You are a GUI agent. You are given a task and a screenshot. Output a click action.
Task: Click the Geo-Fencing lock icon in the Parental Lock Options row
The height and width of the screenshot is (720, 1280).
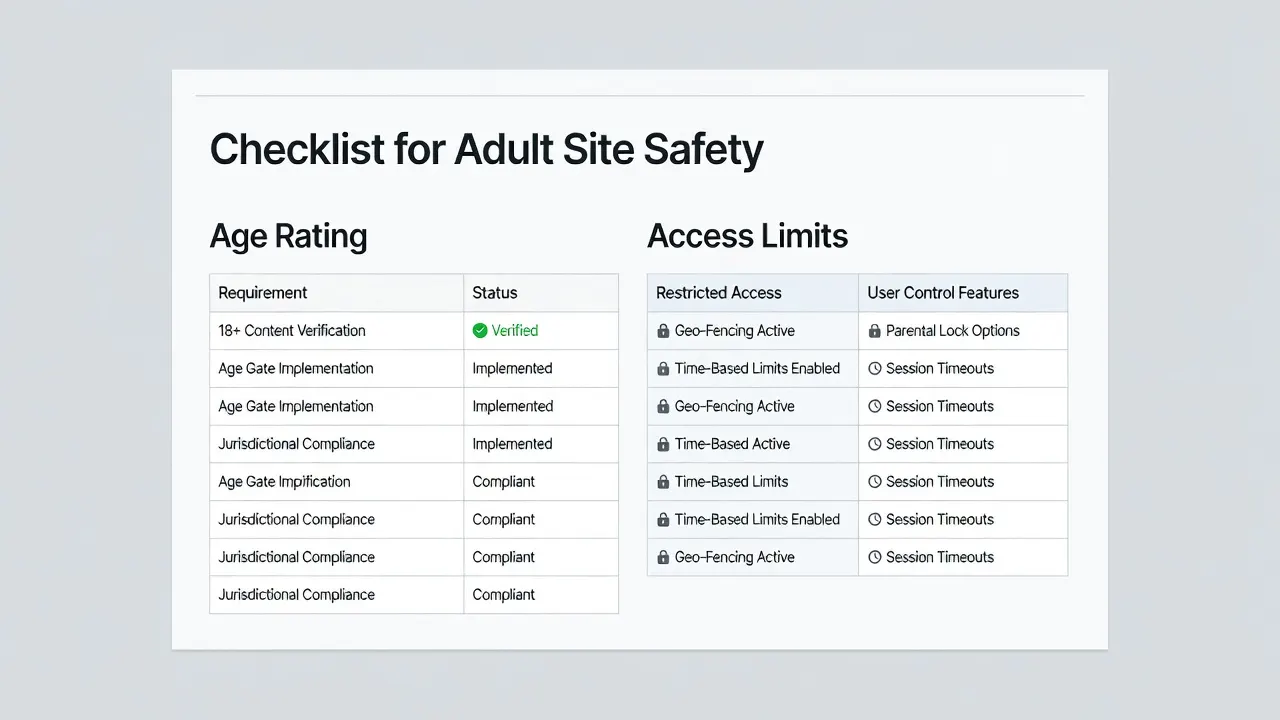point(663,331)
